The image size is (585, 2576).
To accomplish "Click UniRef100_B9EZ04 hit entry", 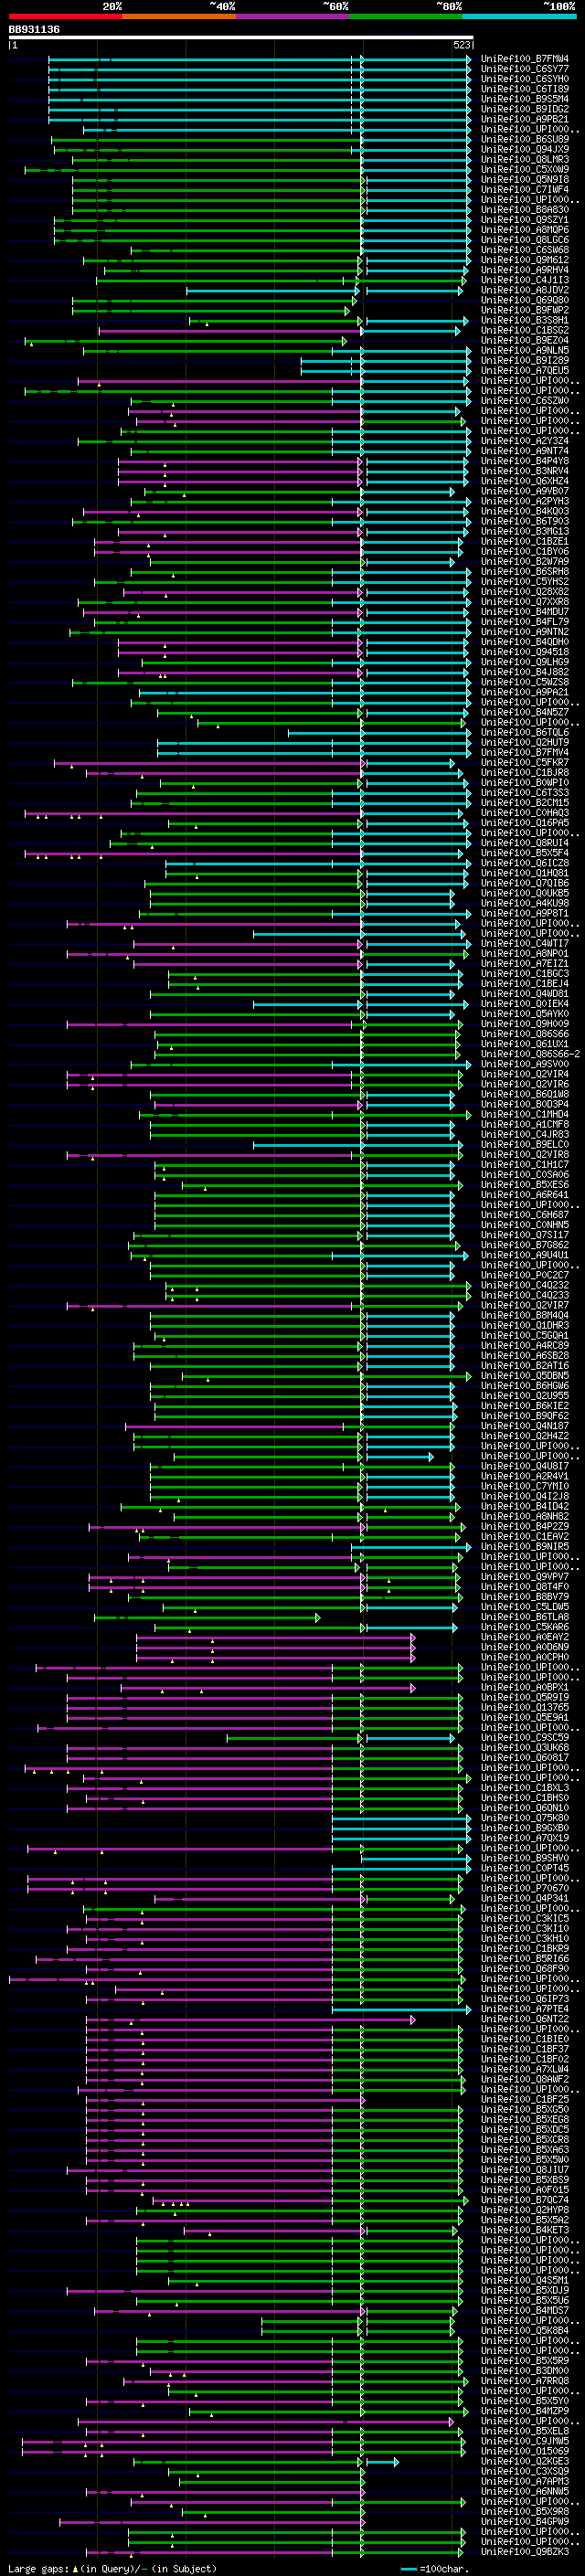I will tap(525, 340).
